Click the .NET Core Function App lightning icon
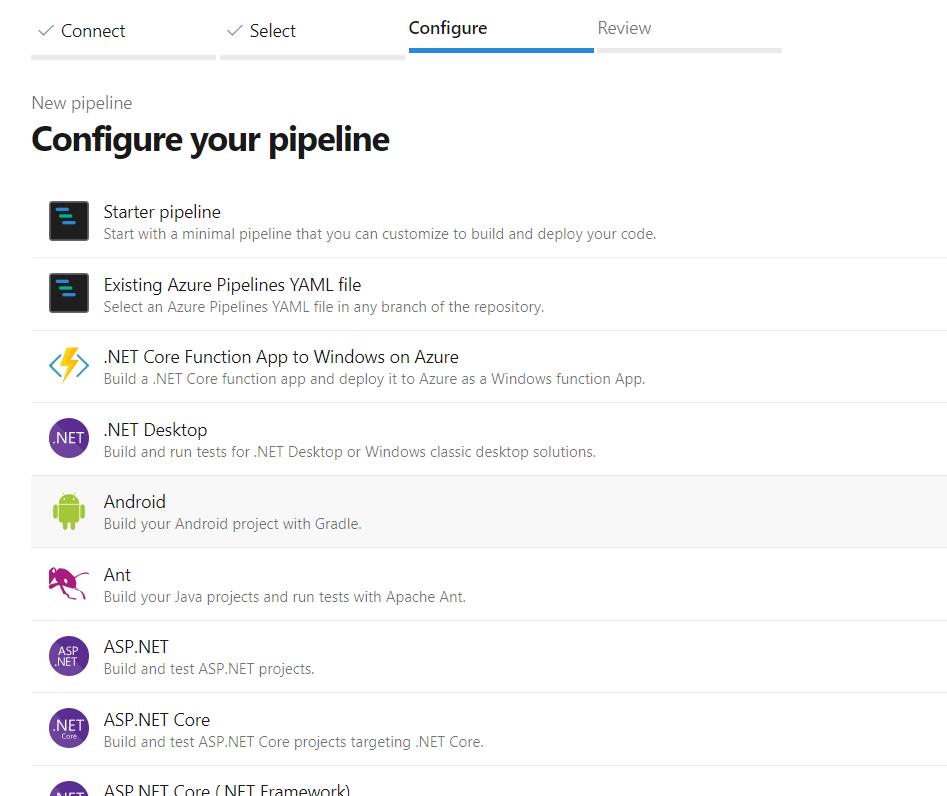The height and width of the screenshot is (796, 947). pos(69,365)
